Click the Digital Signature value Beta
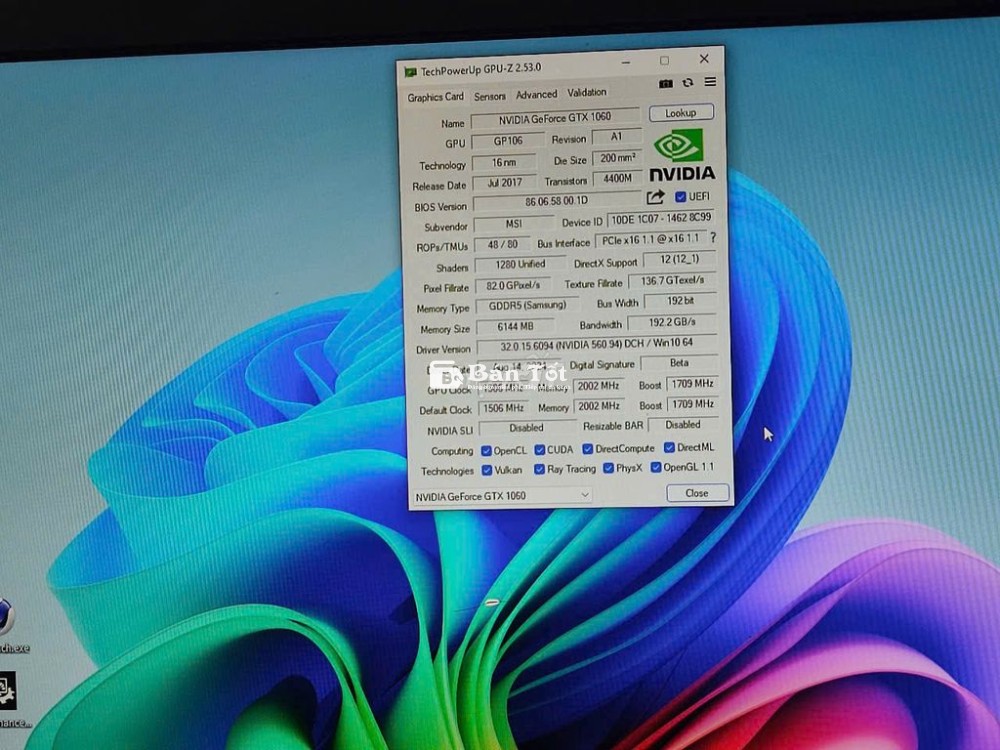The height and width of the screenshot is (750, 1000). [679, 362]
